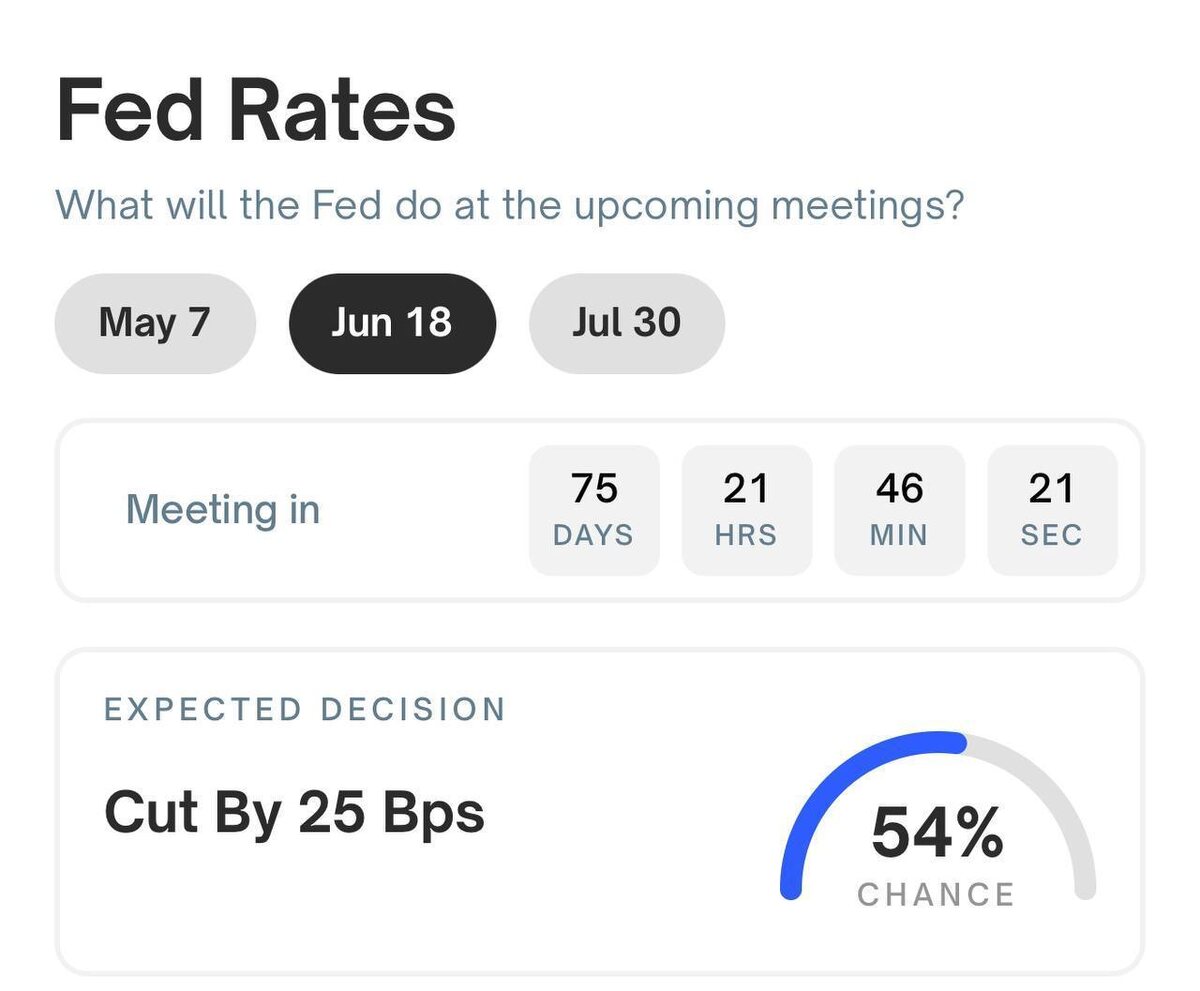This screenshot has height=991, width=1200.
Task: Click the 54% probability value
Action: [x=937, y=833]
